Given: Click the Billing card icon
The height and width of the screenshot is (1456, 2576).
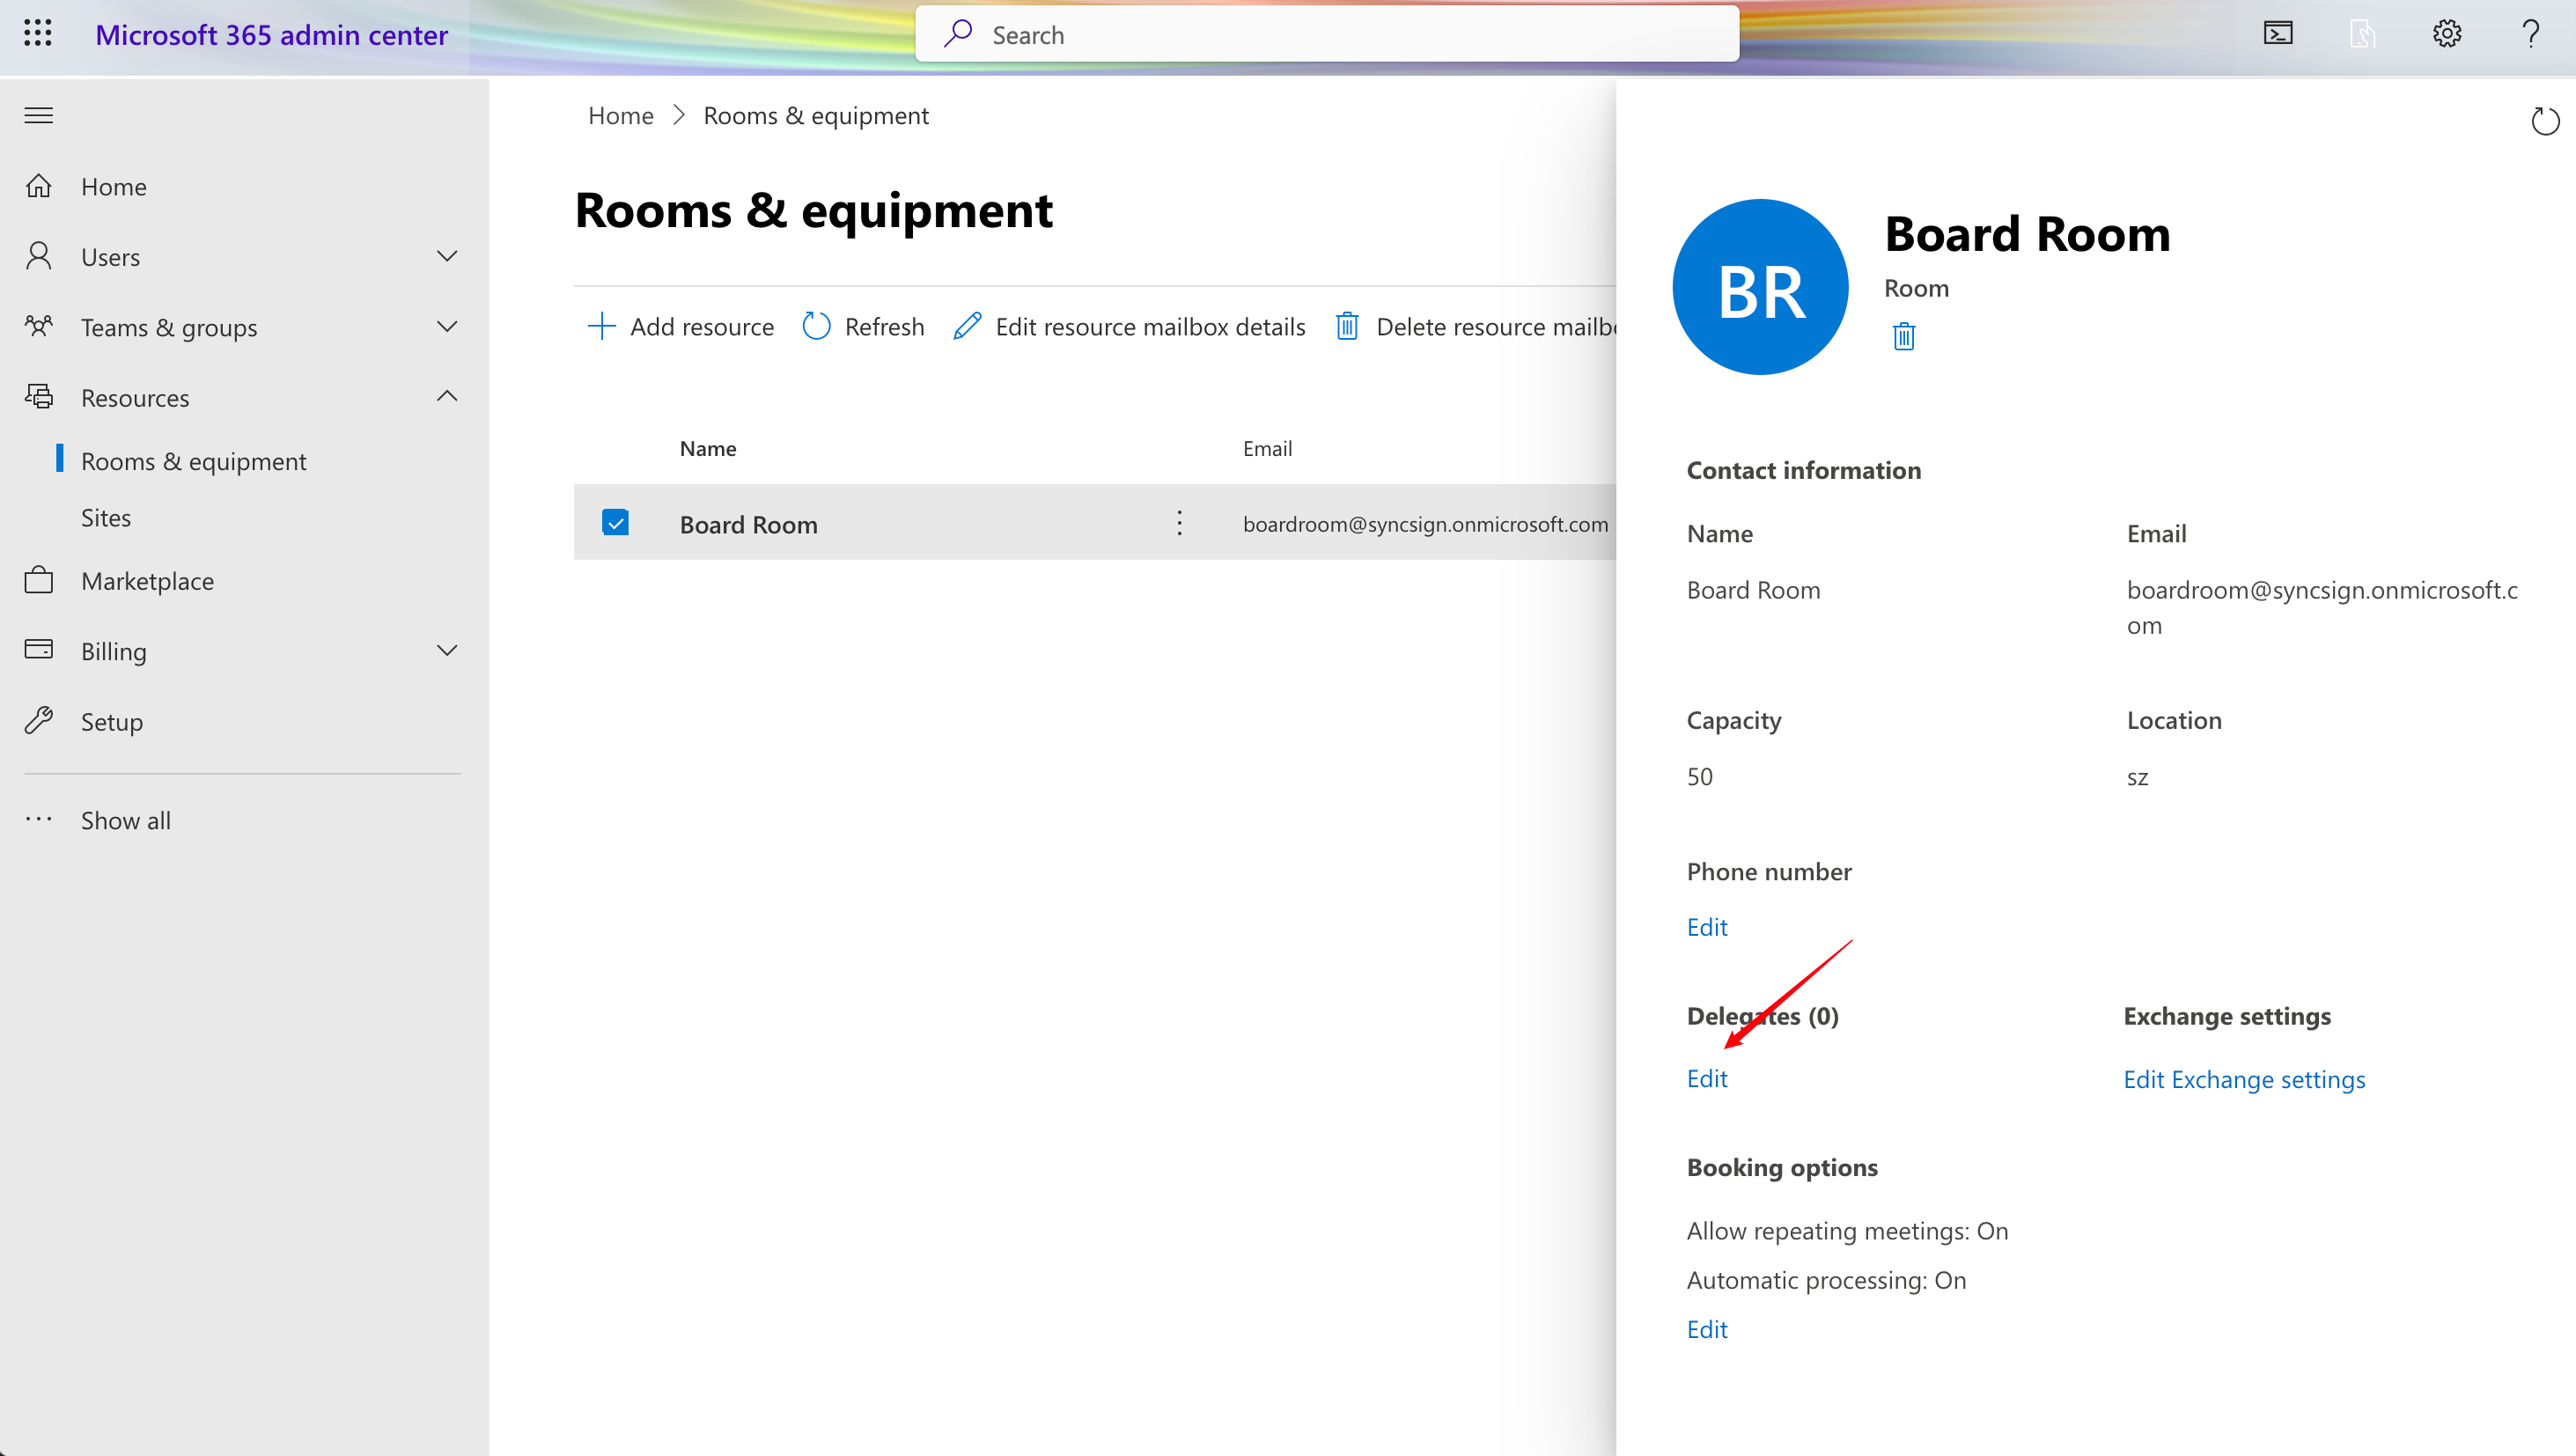Looking at the screenshot, I should (x=38, y=650).
